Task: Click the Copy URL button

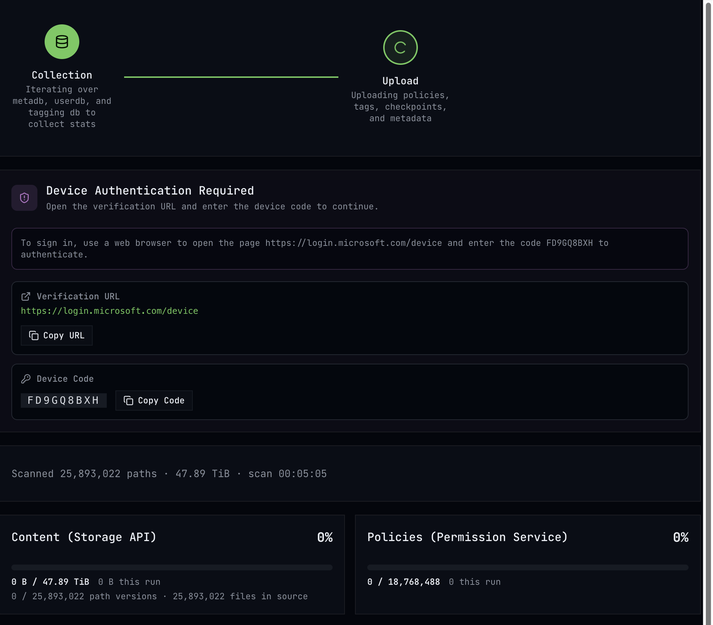Action: pos(57,336)
